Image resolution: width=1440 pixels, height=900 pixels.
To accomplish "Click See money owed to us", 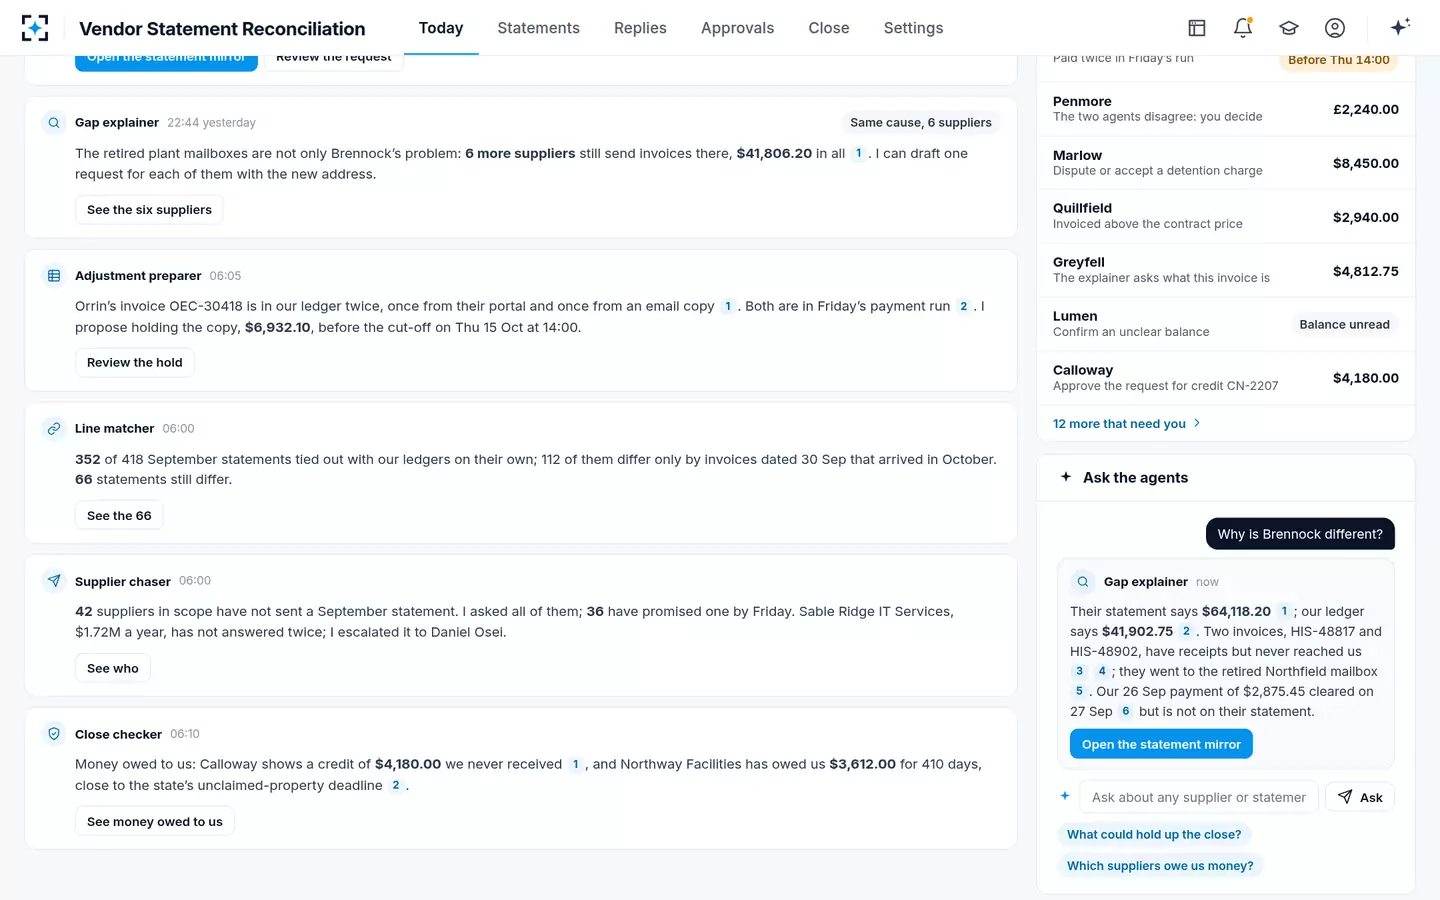I will pos(155,822).
